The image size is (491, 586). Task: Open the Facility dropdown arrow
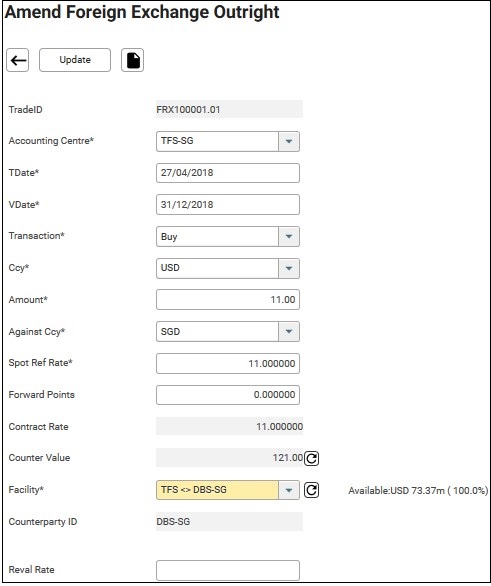[x=289, y=490]
